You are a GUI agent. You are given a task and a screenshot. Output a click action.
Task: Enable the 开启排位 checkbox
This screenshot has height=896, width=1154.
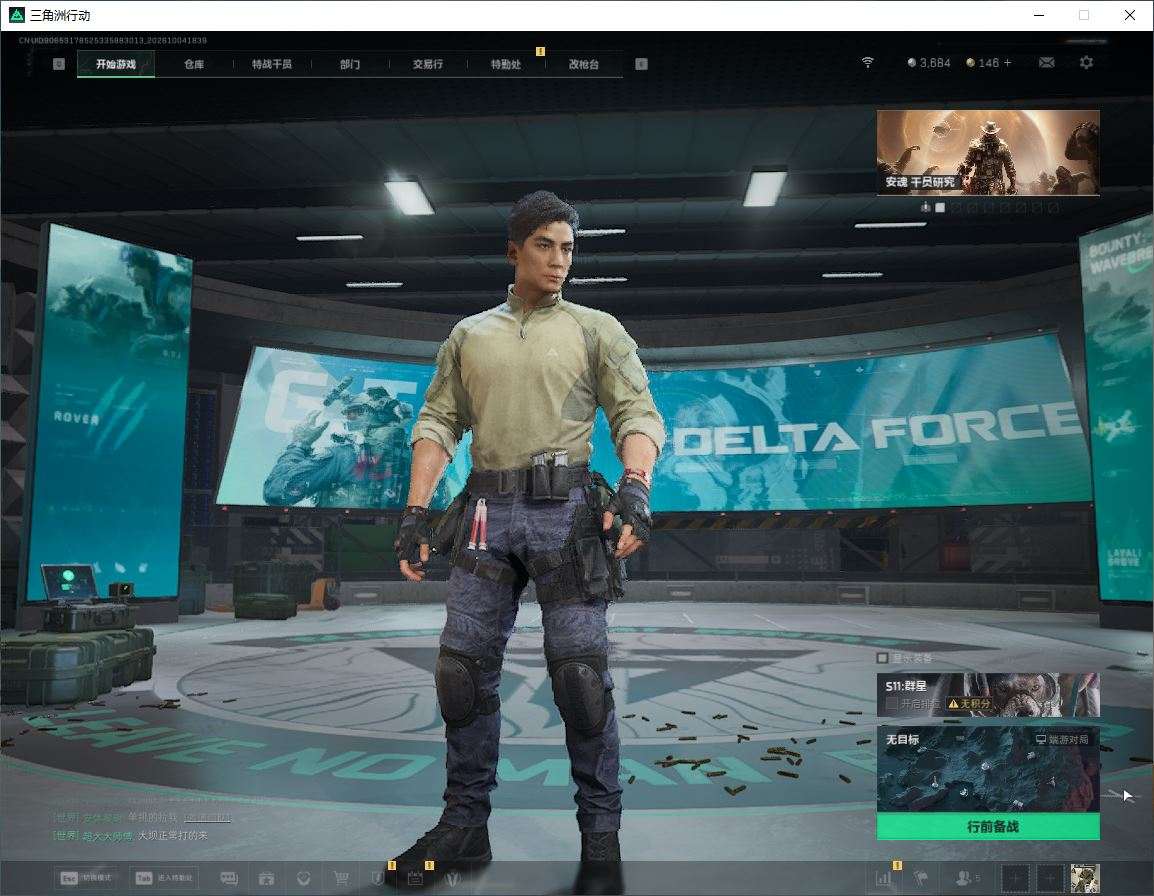point(892,704)
